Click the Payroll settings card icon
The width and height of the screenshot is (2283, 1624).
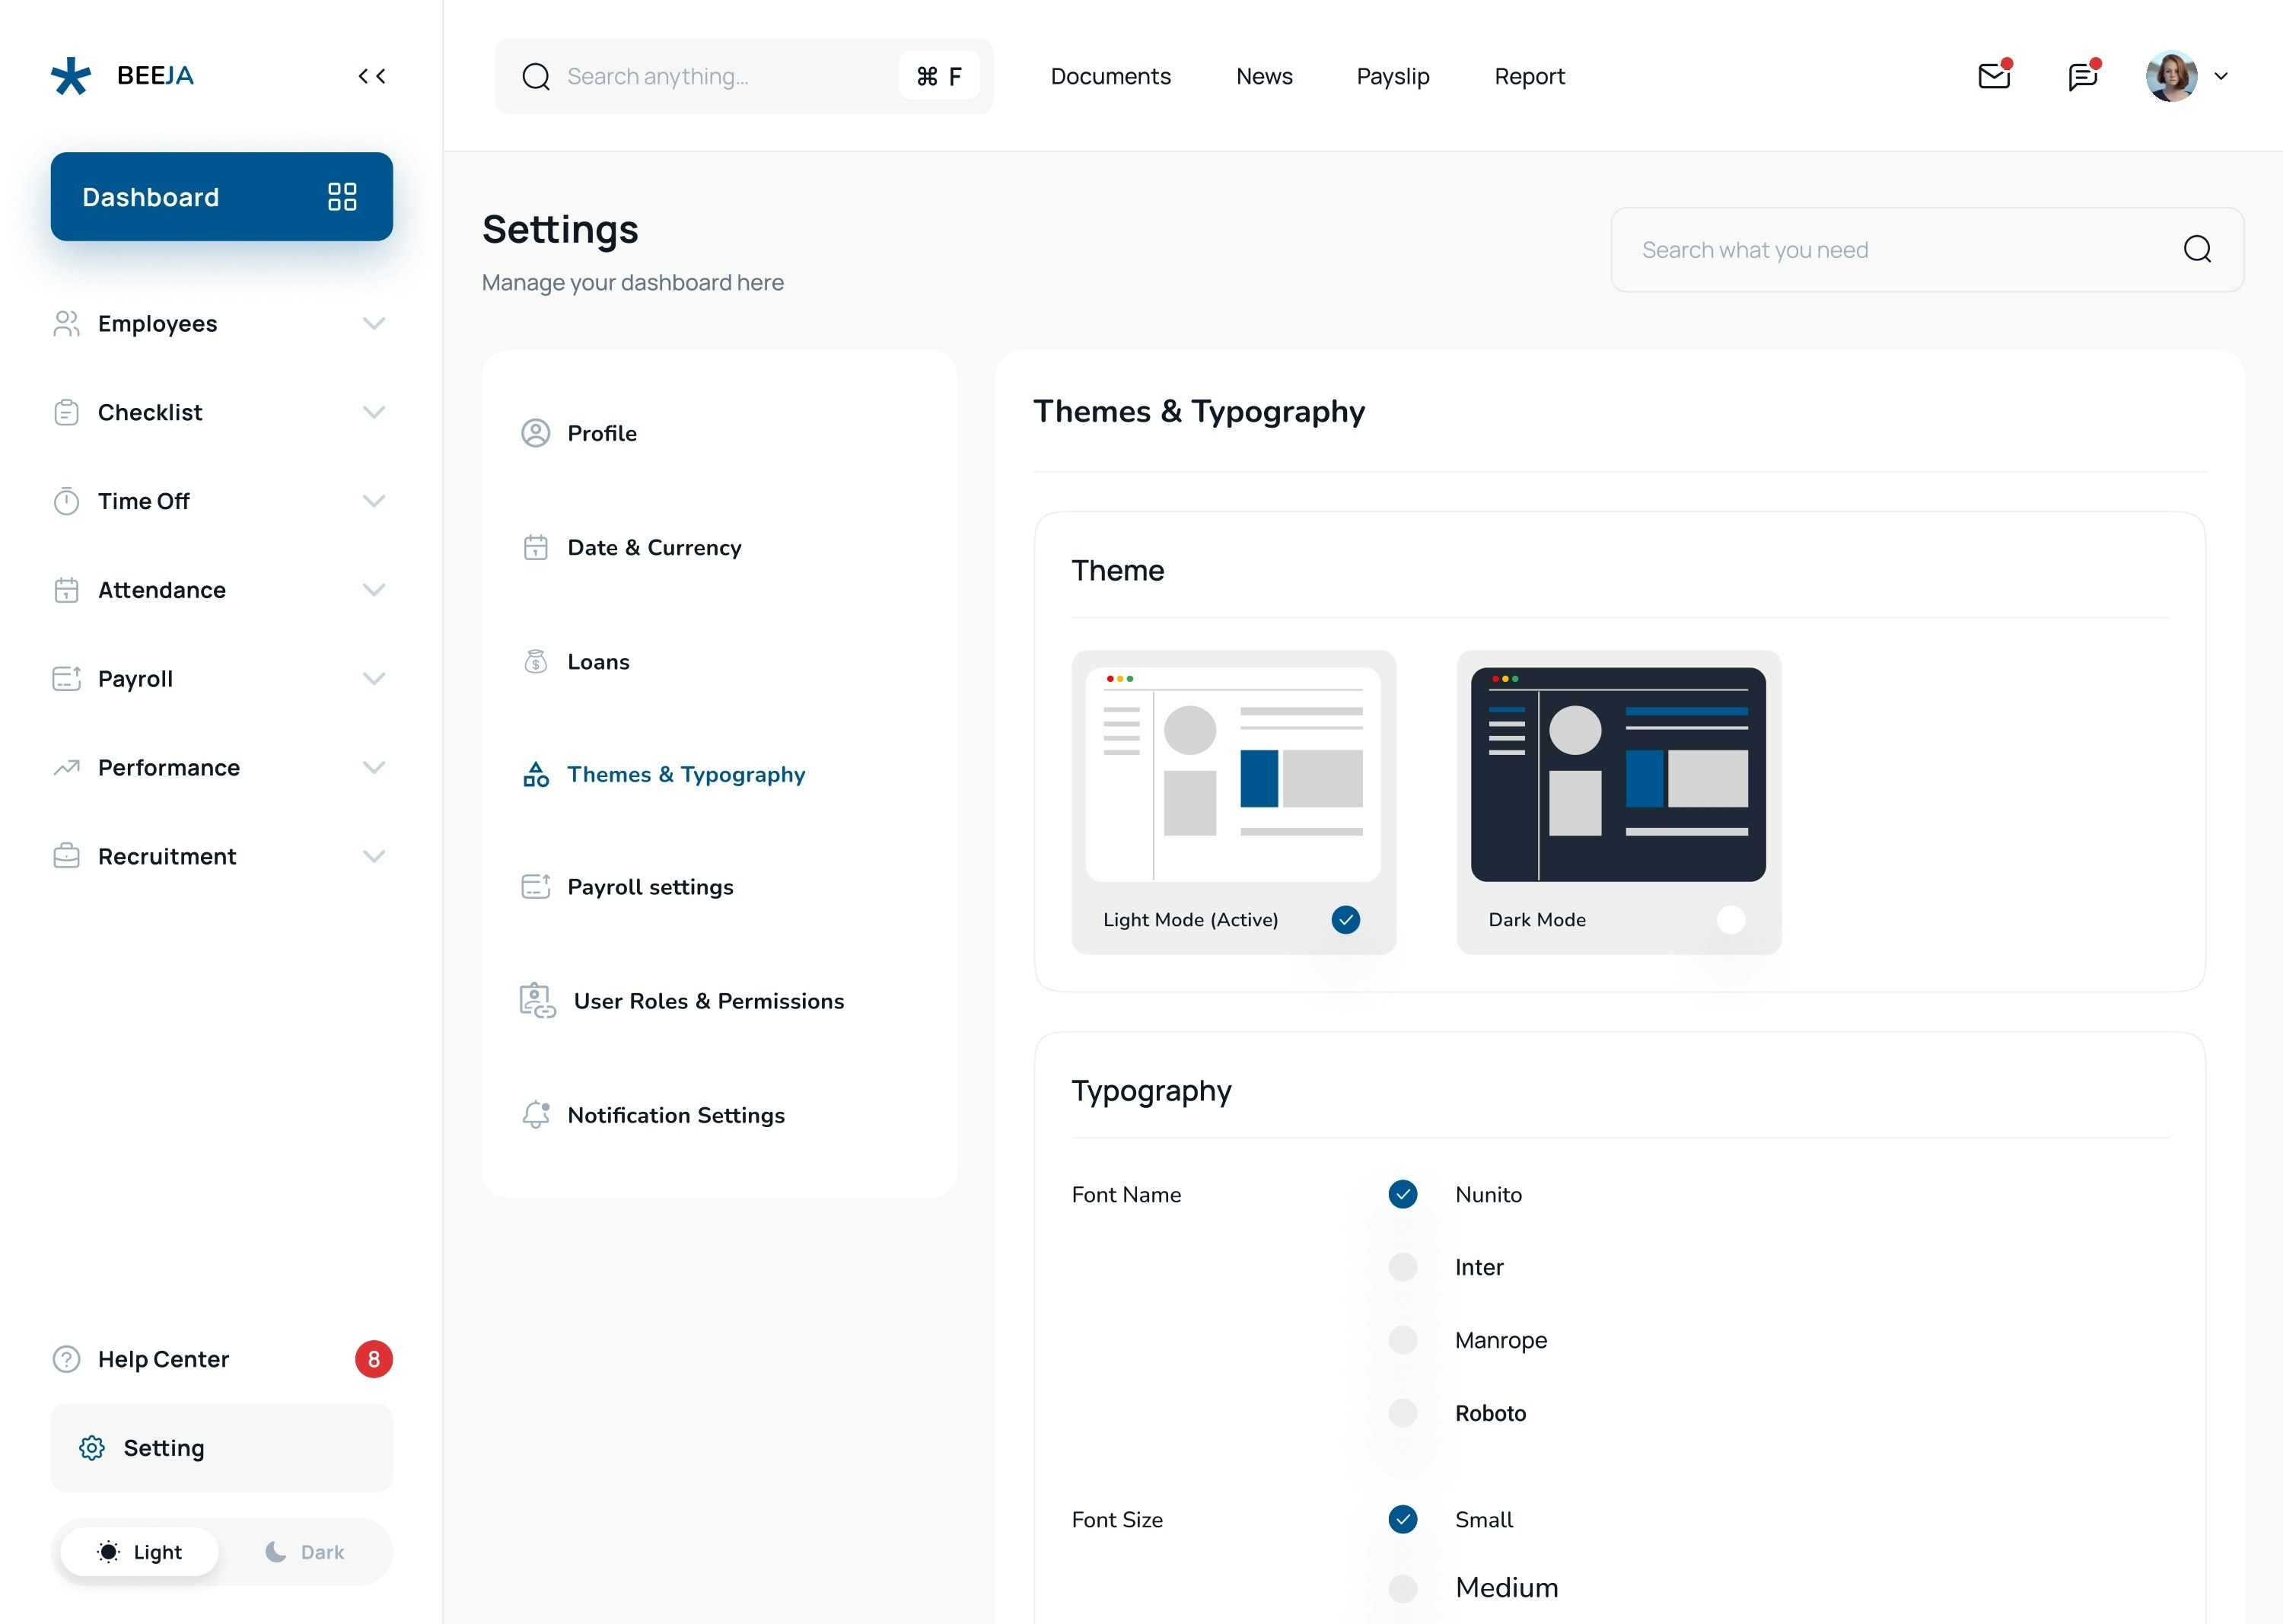(x=536, y=887)
